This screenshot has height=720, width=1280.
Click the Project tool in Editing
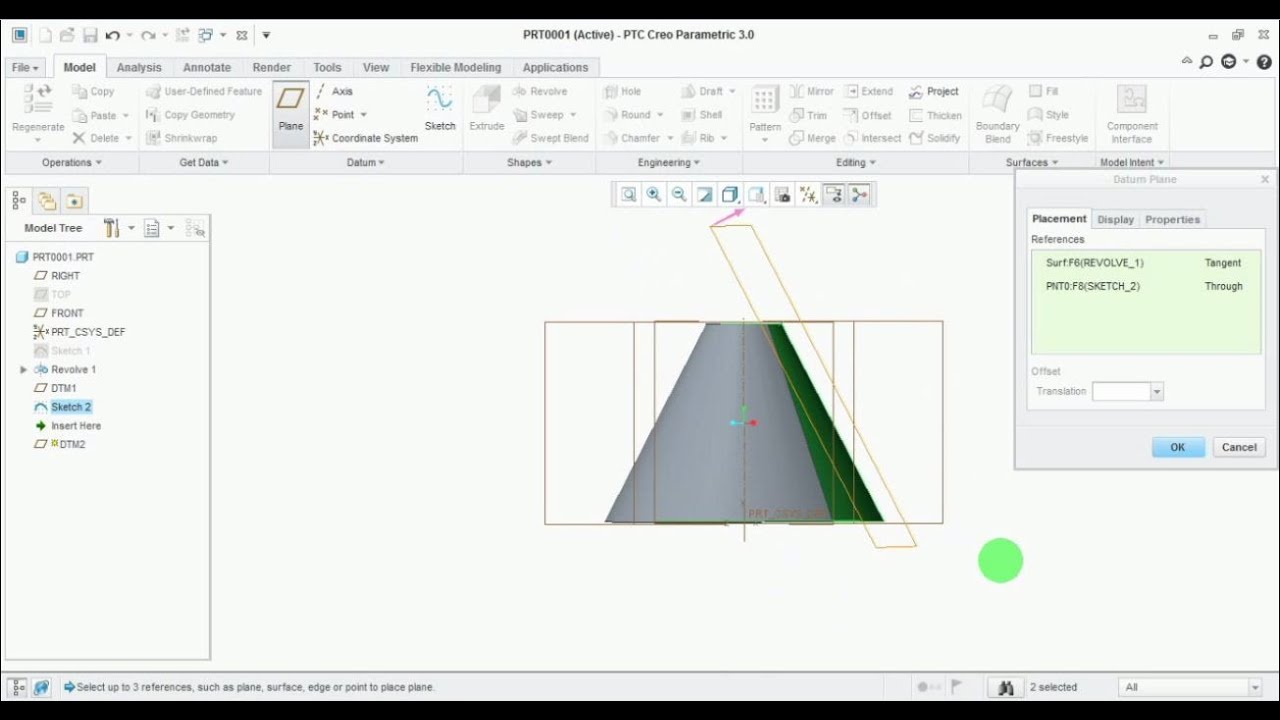934,91
